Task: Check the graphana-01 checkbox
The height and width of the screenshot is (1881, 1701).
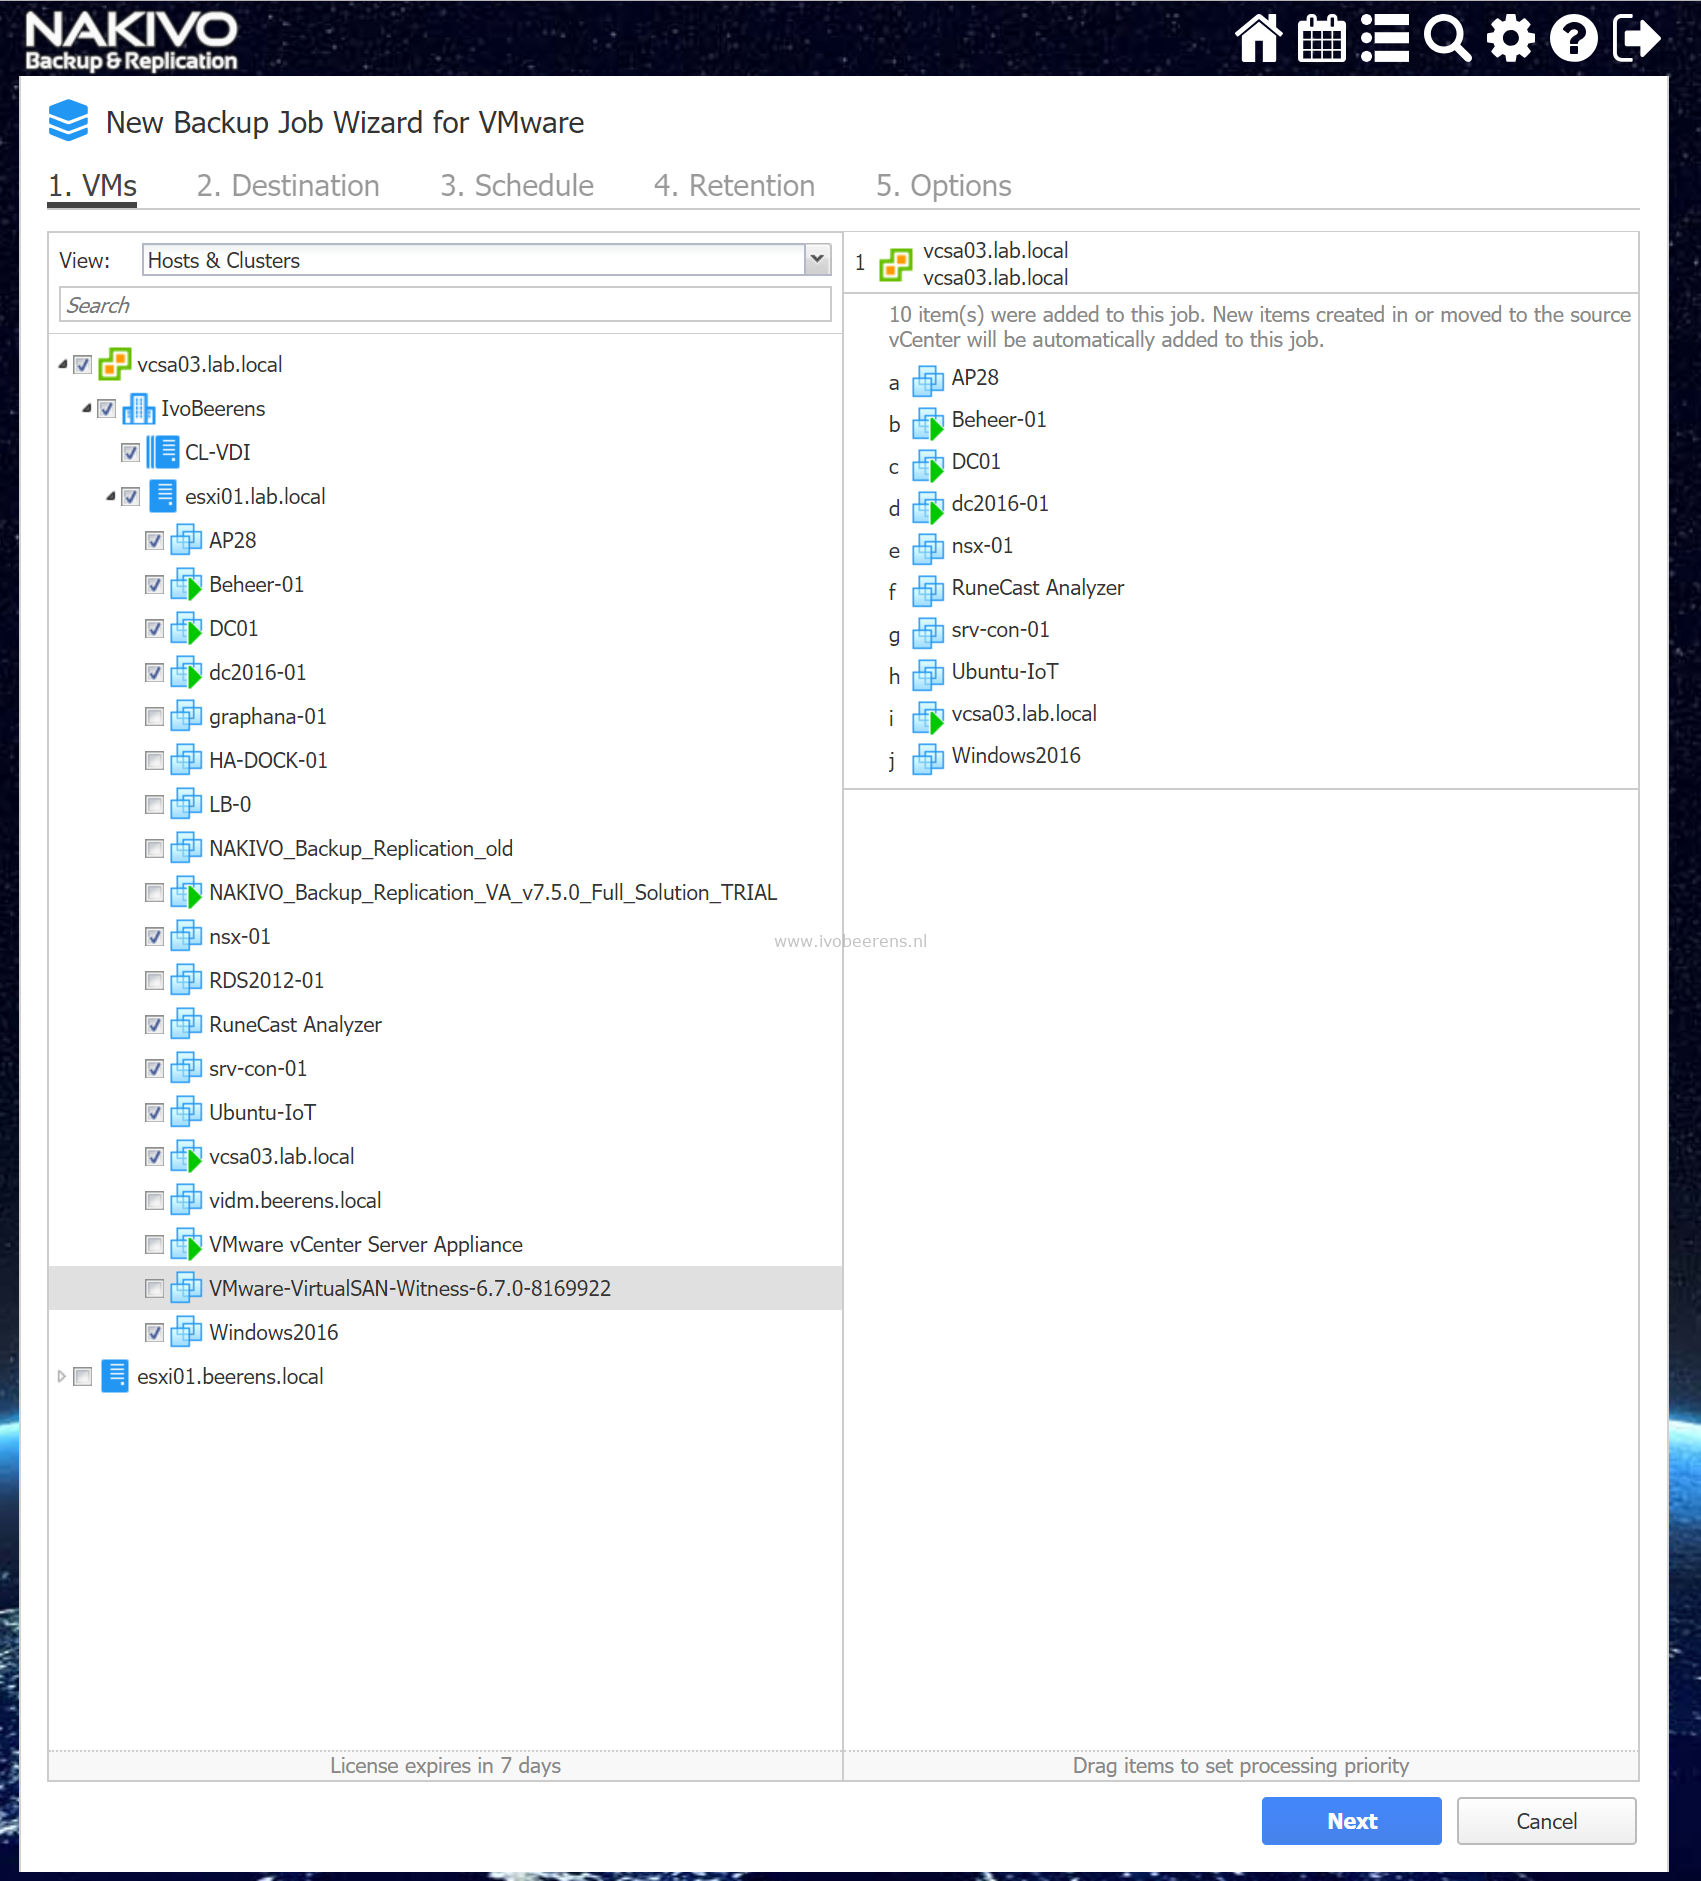Action: click(x=154, y=717)
